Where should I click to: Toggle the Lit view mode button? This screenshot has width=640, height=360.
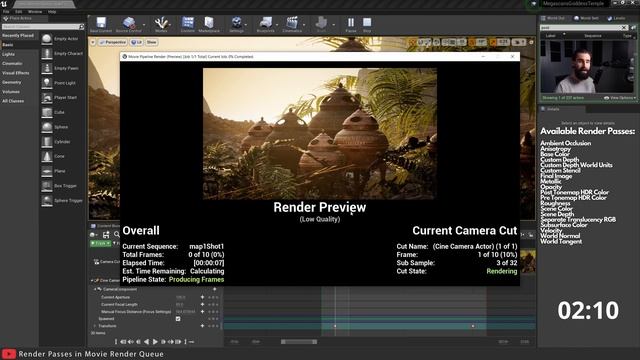point(136,42)
